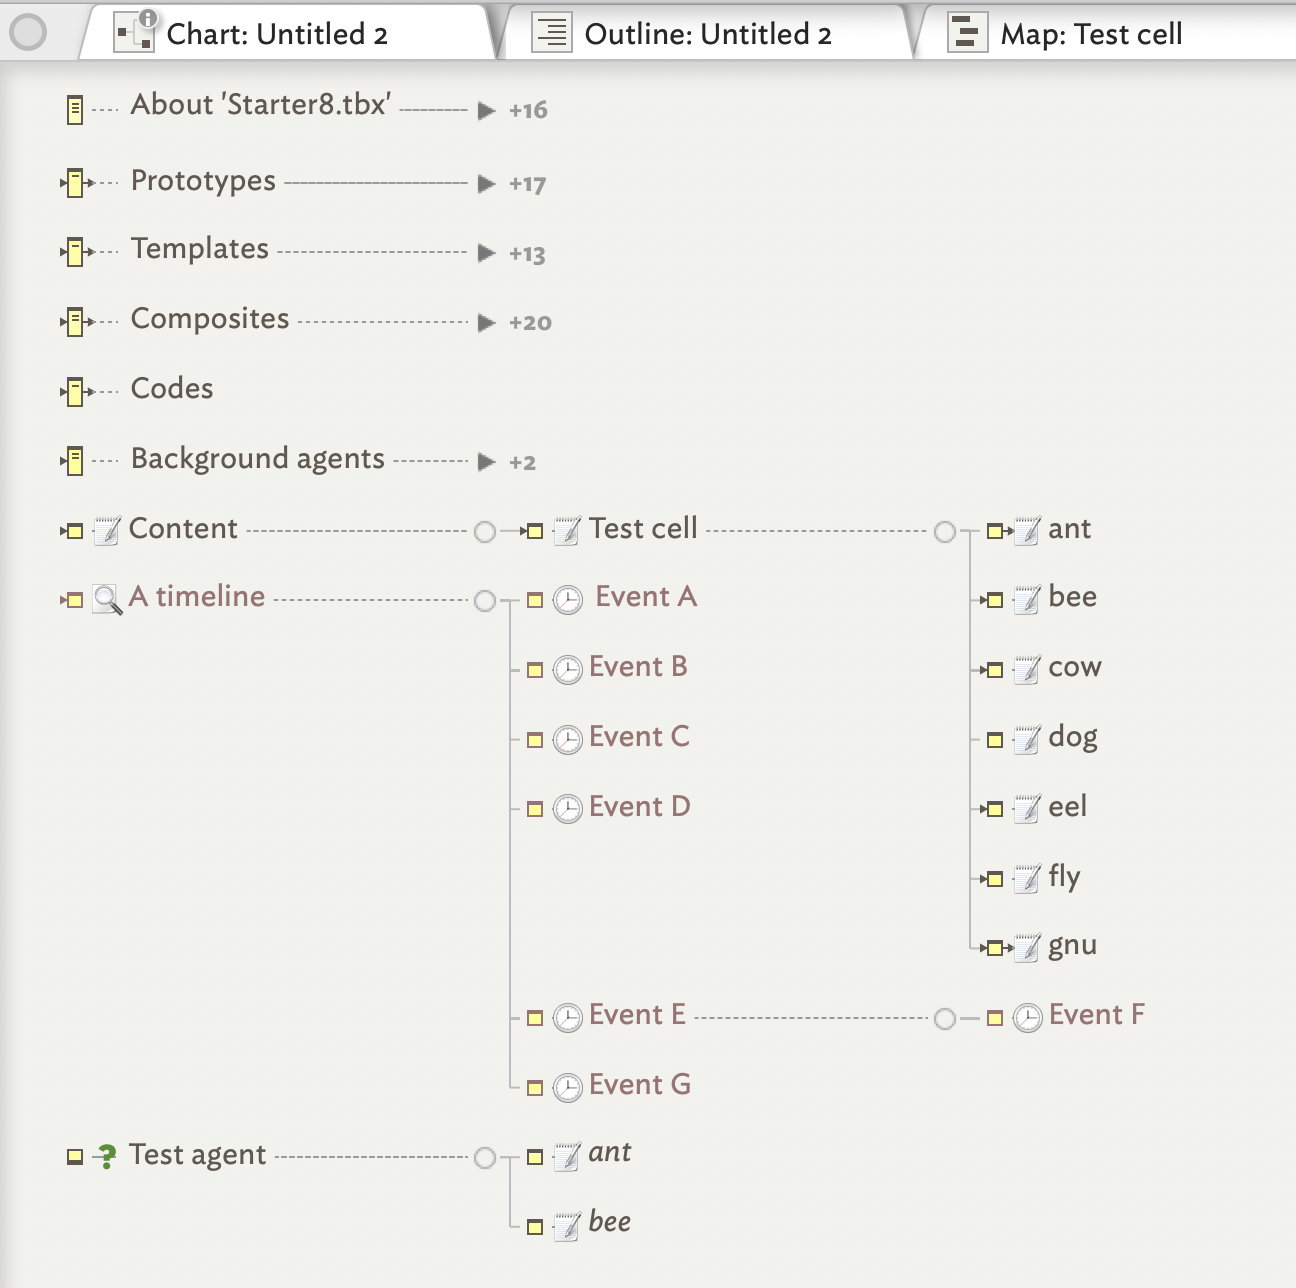The height and width of the screenshot is (1288, 1296).
Task: Click the yellow badge square beside Event C
Action: pos(535,740)
